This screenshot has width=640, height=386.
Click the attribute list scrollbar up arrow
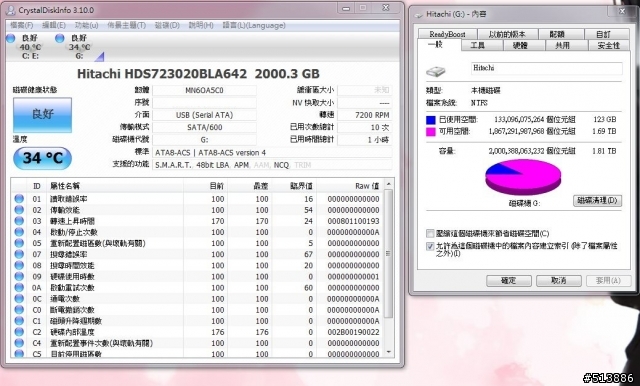(x=389, y=184)
